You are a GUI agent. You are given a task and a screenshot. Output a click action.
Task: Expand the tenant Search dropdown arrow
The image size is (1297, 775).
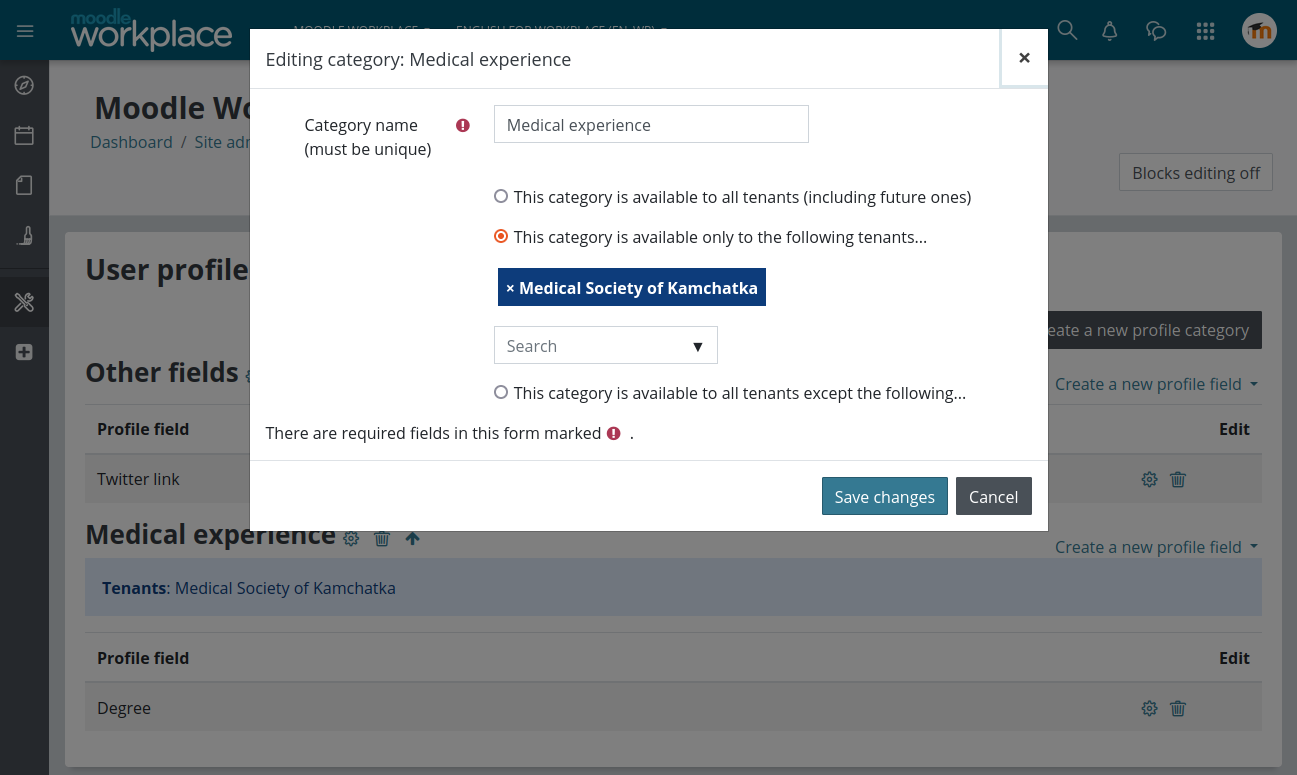click(x=698, y=346)
